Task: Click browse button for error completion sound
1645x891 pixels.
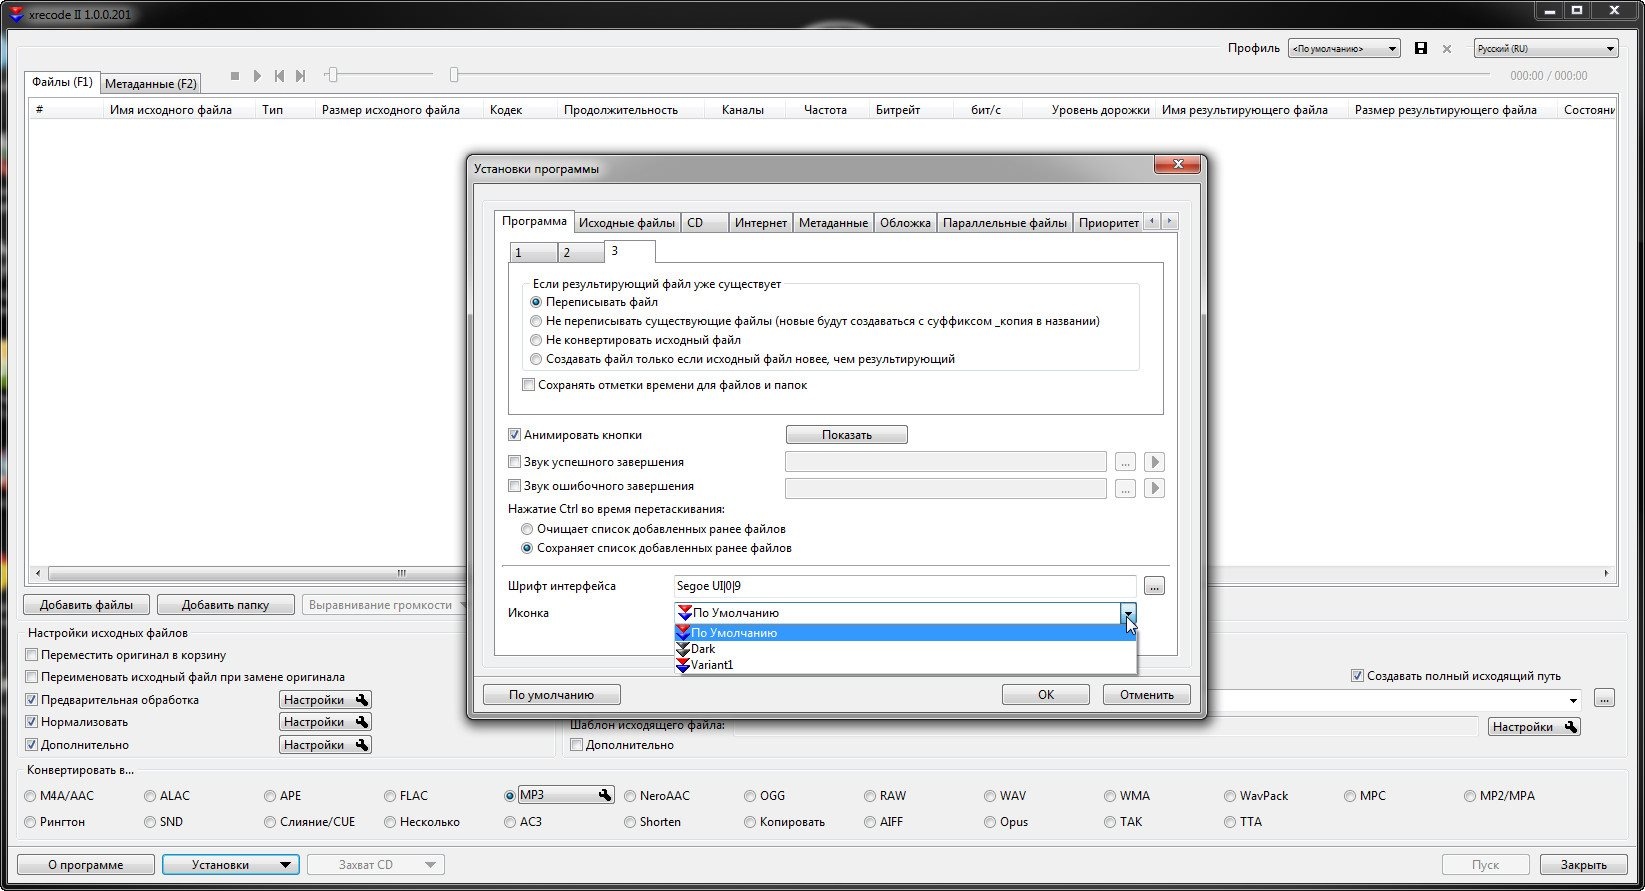Action: click(1125, 488)
